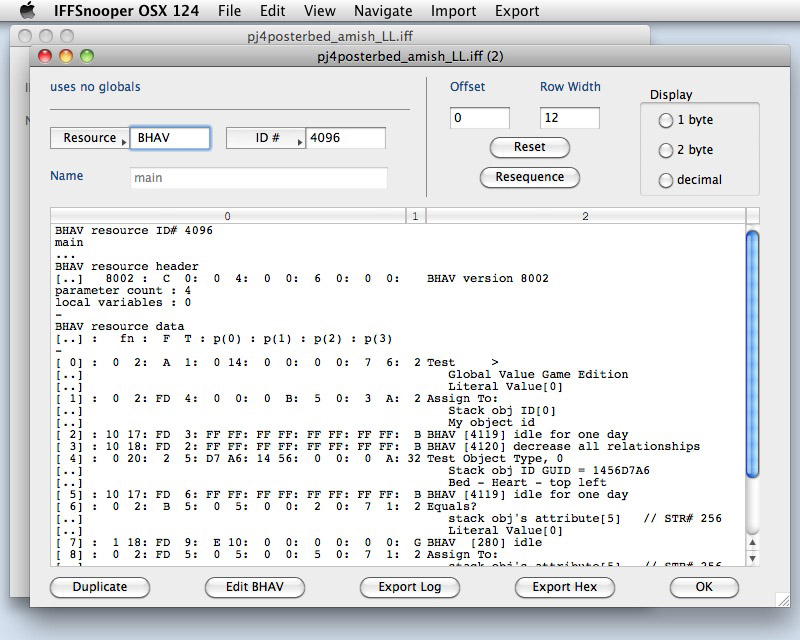Open the Edit BHAV editor

click(x=254, y=587)
